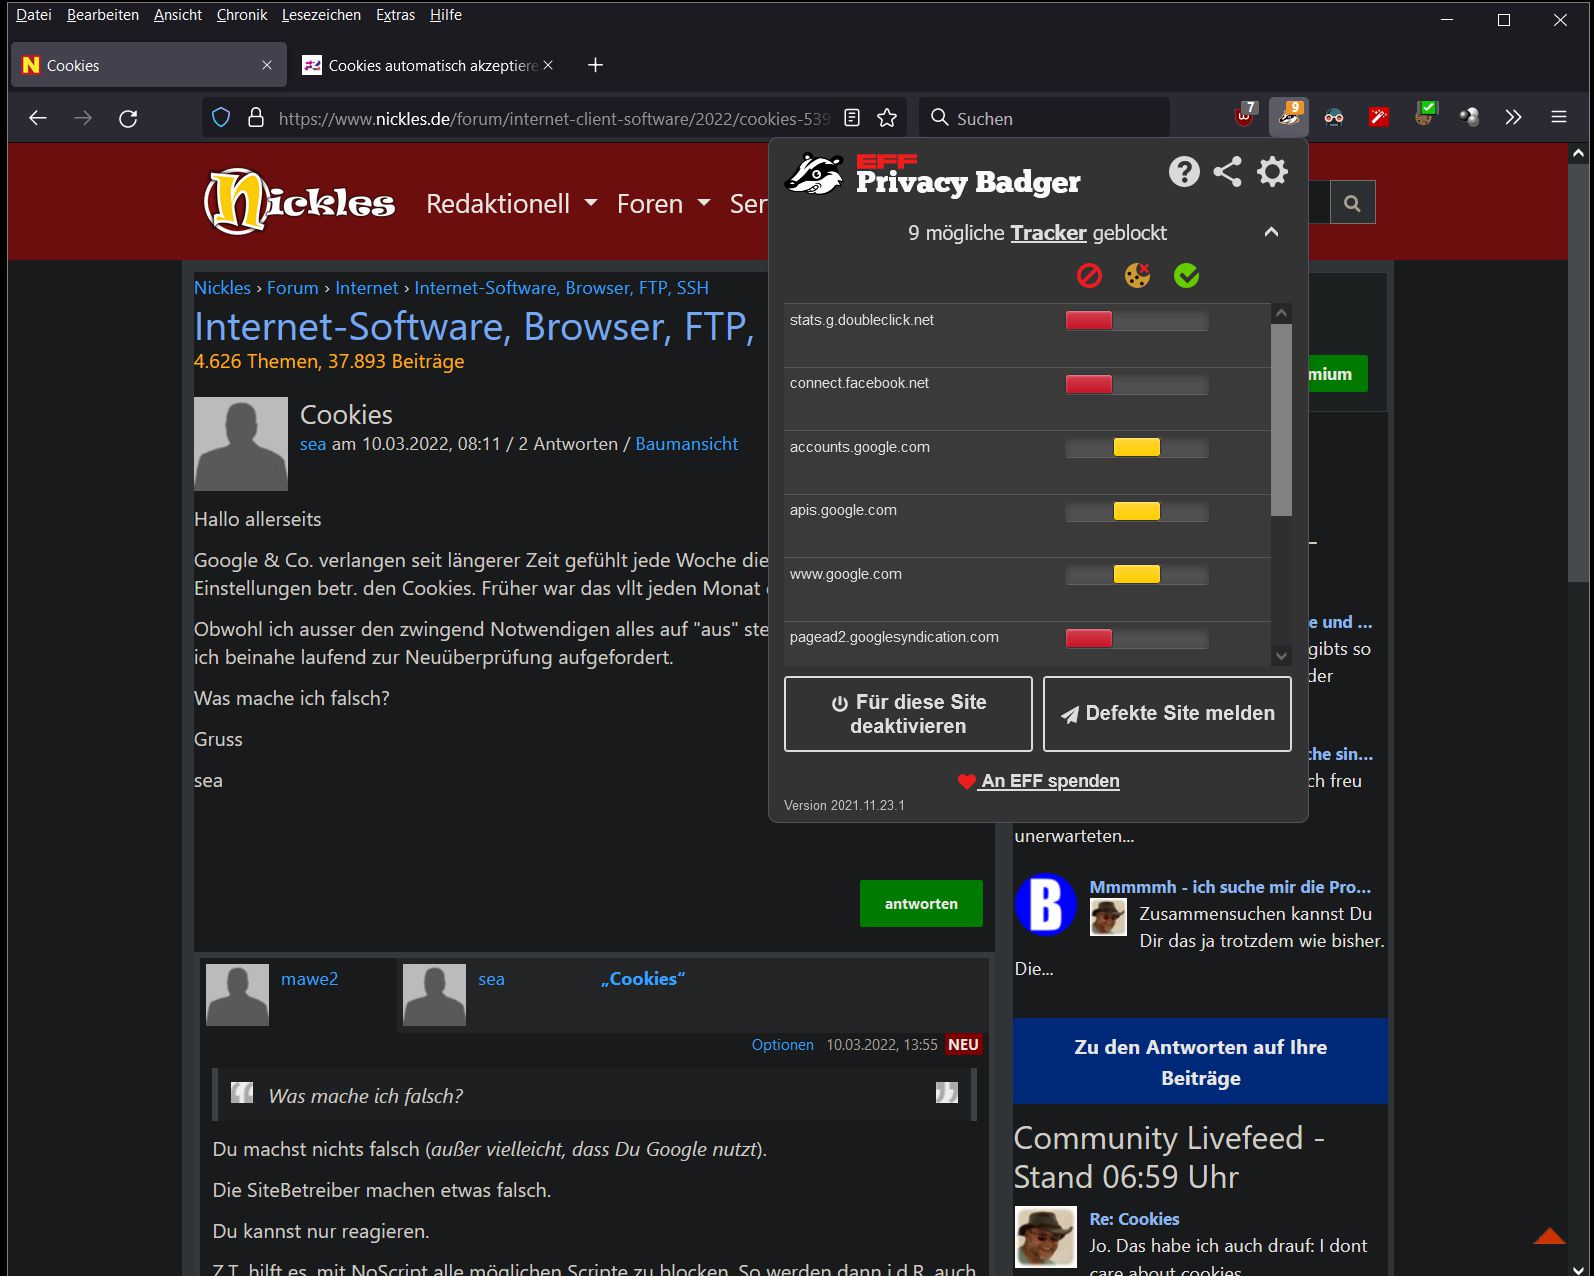
Task: Open the extension with spectacles icon
Action: 1334,118
